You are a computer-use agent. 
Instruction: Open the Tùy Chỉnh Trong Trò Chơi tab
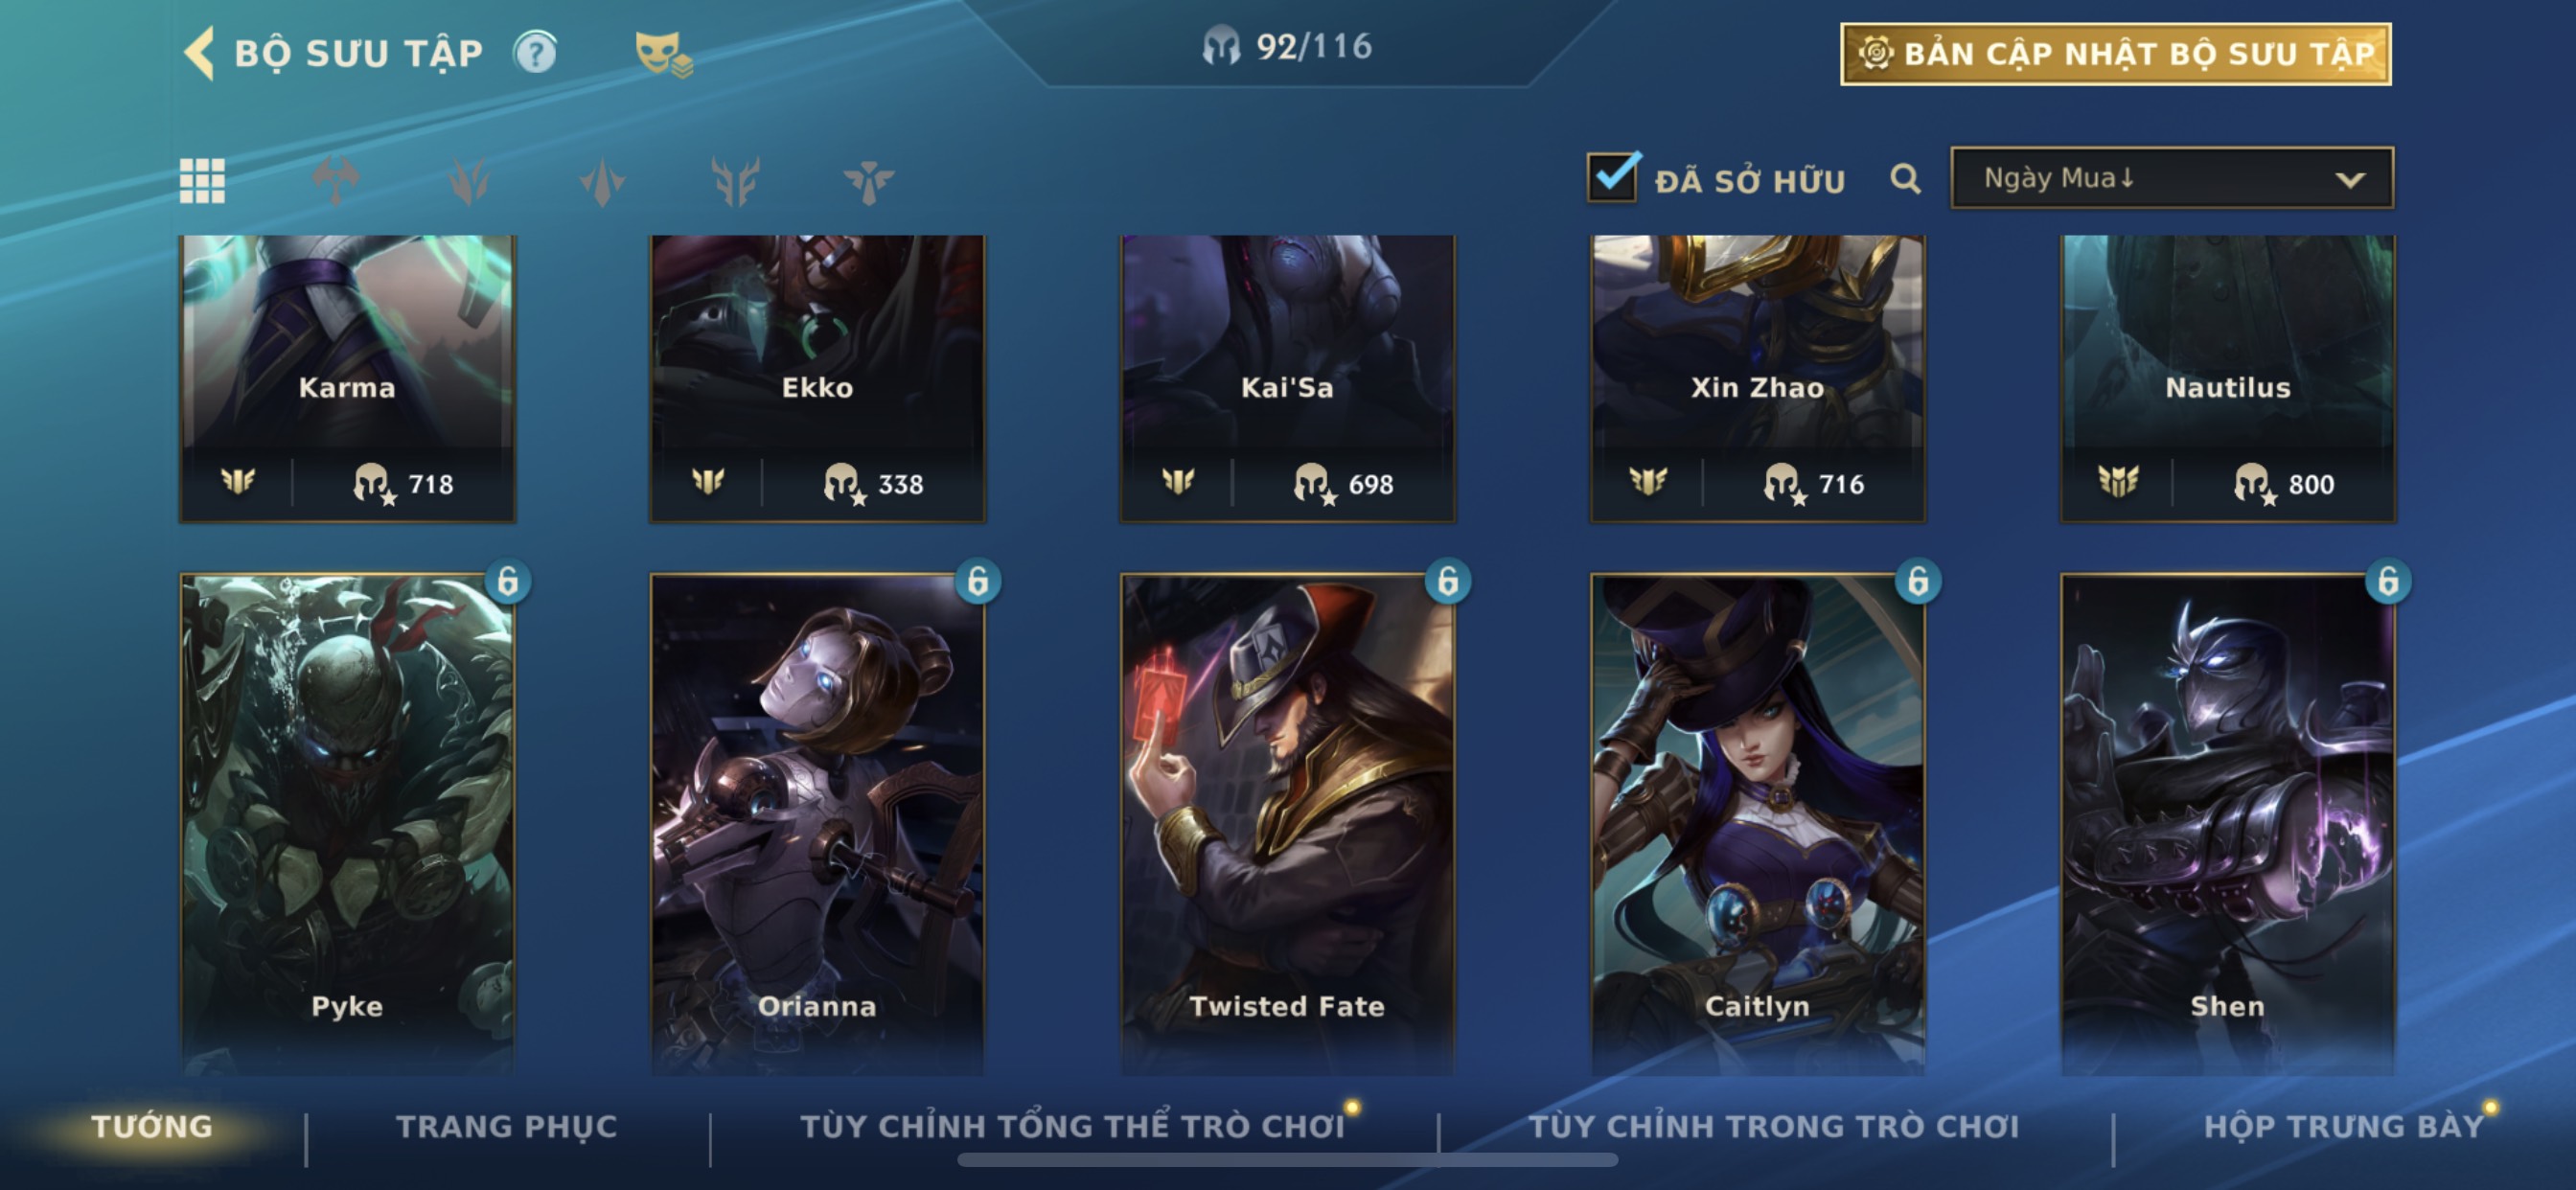[1773, 1126]
